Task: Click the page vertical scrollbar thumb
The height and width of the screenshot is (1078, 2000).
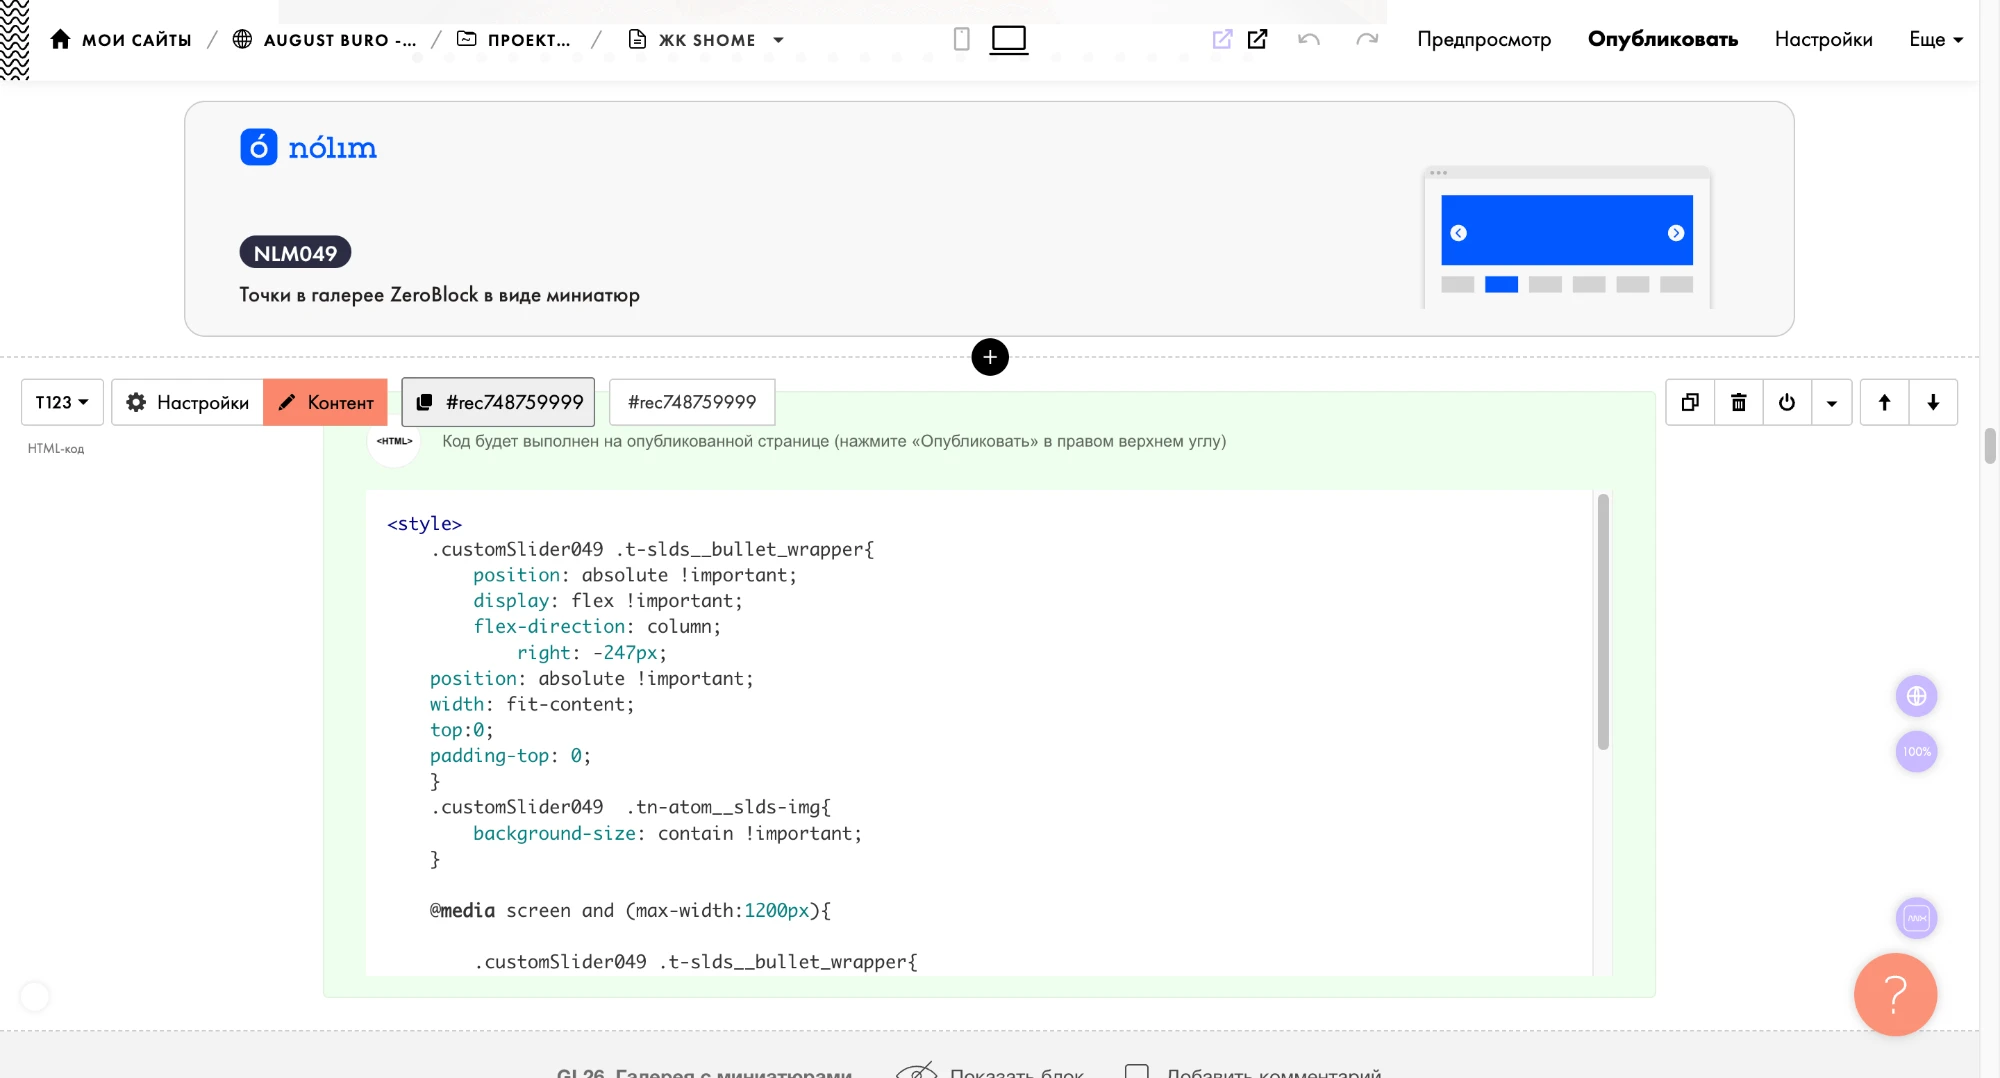Action: click(1989, 446)
